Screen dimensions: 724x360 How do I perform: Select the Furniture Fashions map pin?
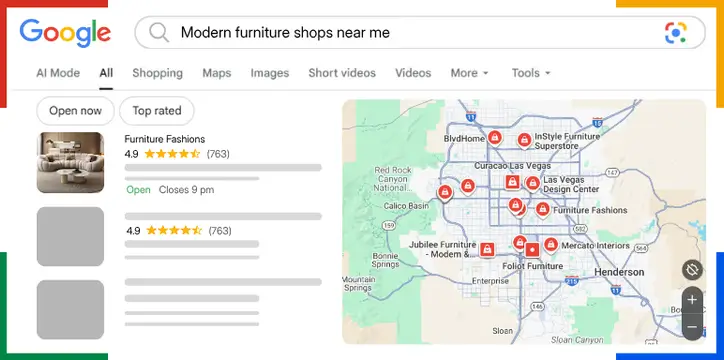tap(543, 210)
